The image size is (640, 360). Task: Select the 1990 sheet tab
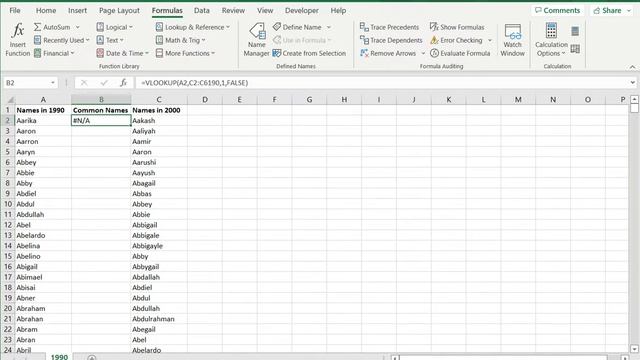pyautogui.click(x=59, y=357)
